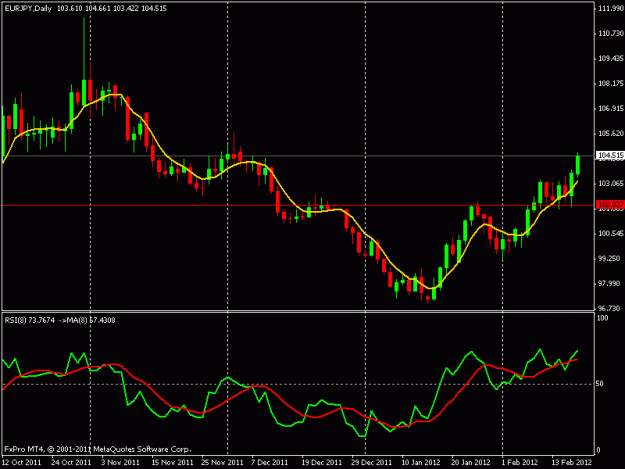Click the 10 Jan 2012 date label
Image resolution: width=625 pixels, height=469 pixels.
coord(421,462)
